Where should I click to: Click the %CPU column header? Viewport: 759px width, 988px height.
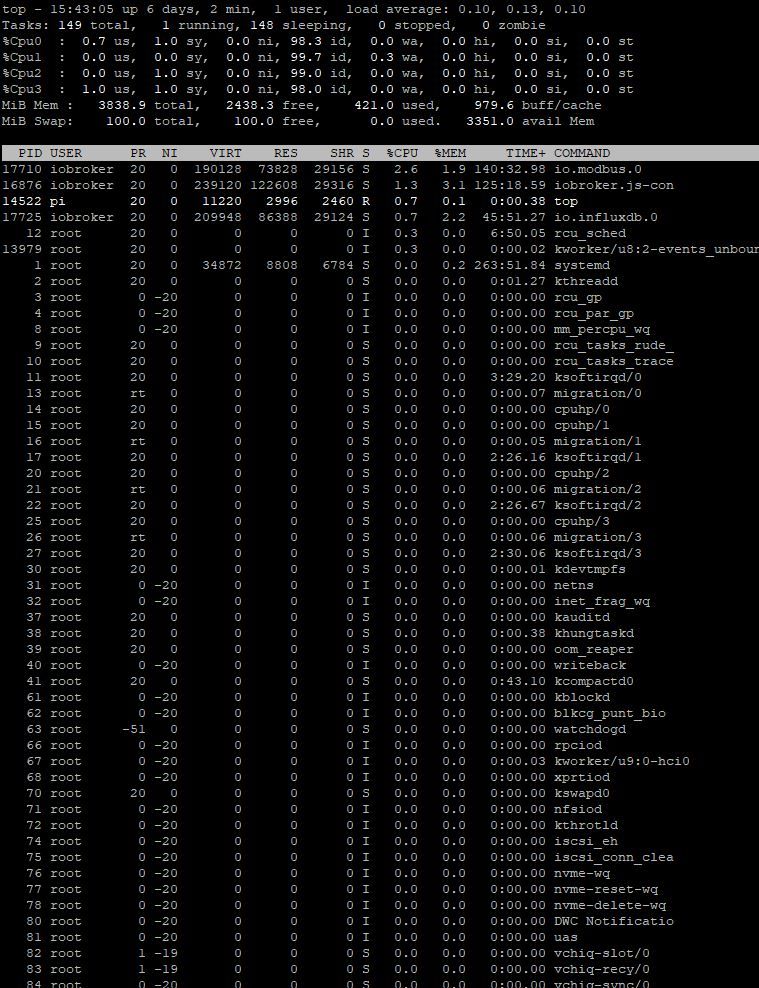pos(402,153)
